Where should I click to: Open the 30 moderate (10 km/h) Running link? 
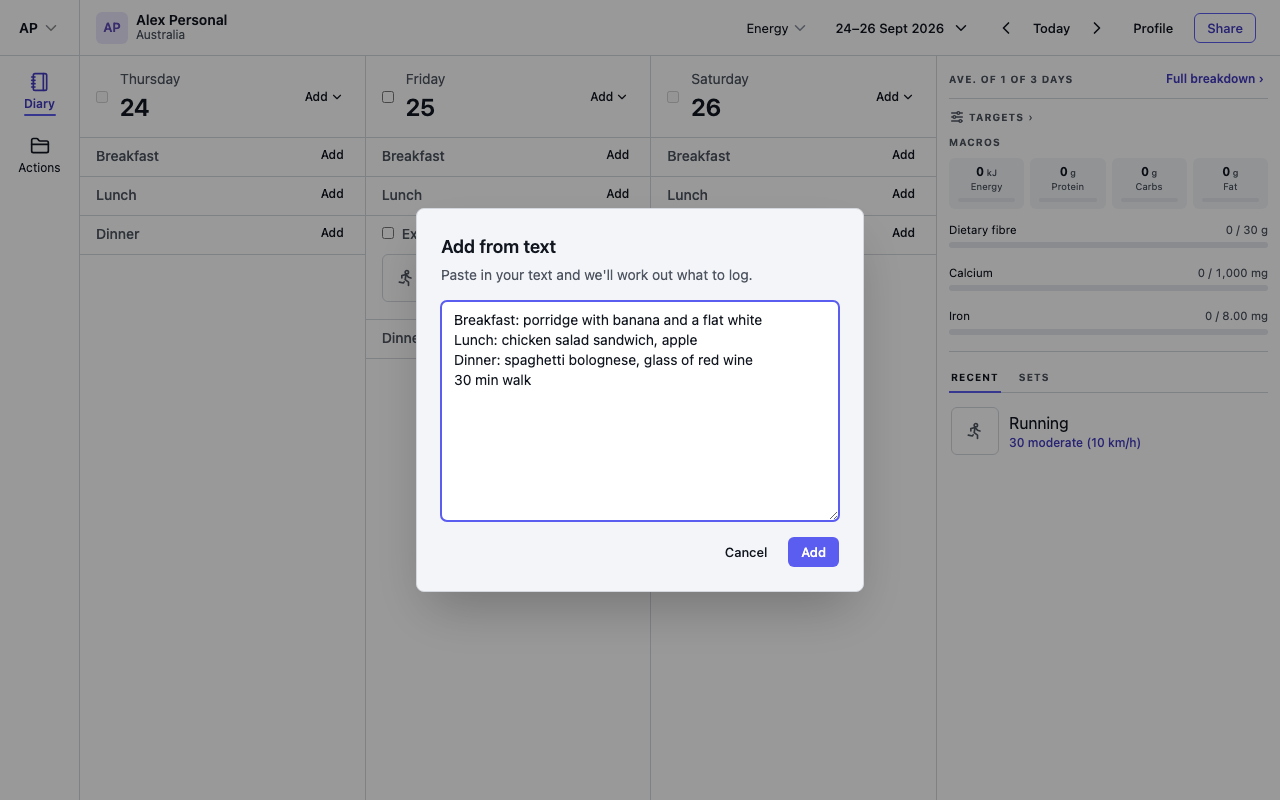point(1075,443)
